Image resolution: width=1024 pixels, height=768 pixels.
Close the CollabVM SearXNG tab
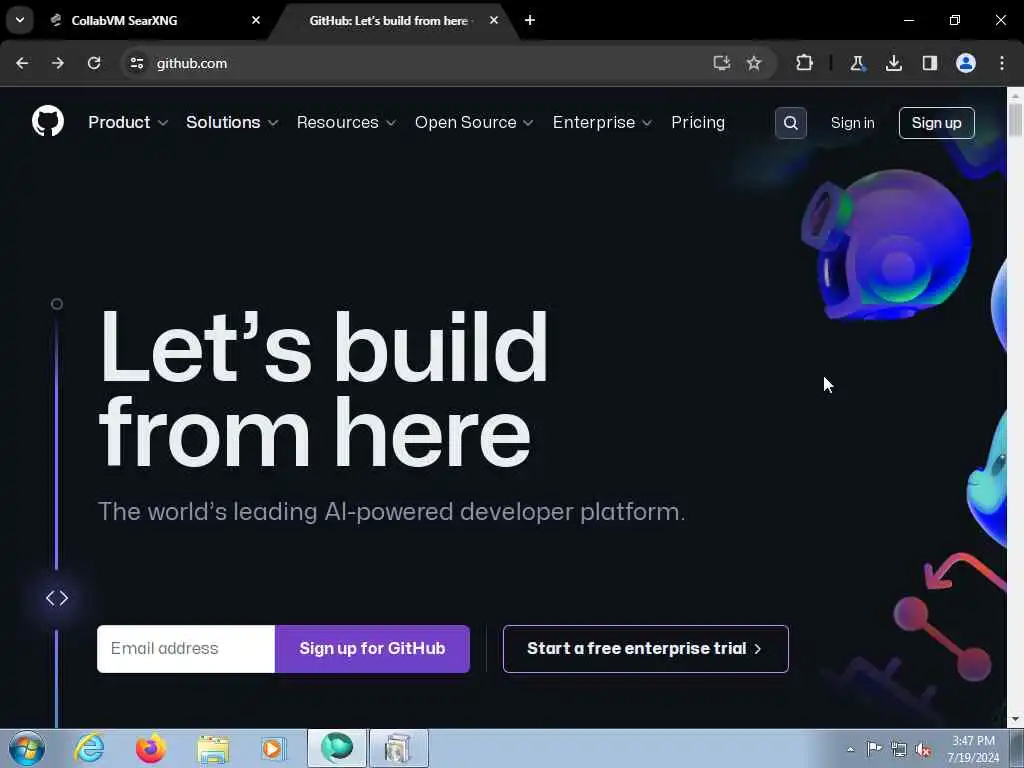[256, 20]
